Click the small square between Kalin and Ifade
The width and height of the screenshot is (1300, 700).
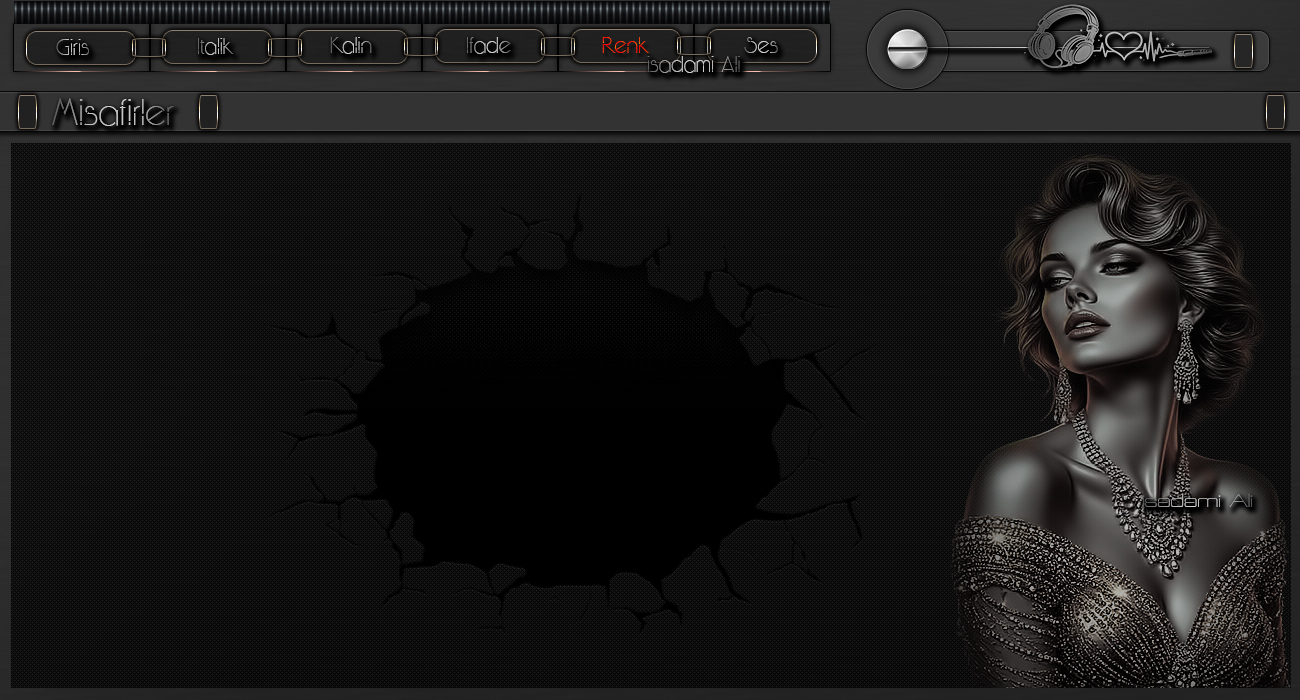tap(421, 47)
